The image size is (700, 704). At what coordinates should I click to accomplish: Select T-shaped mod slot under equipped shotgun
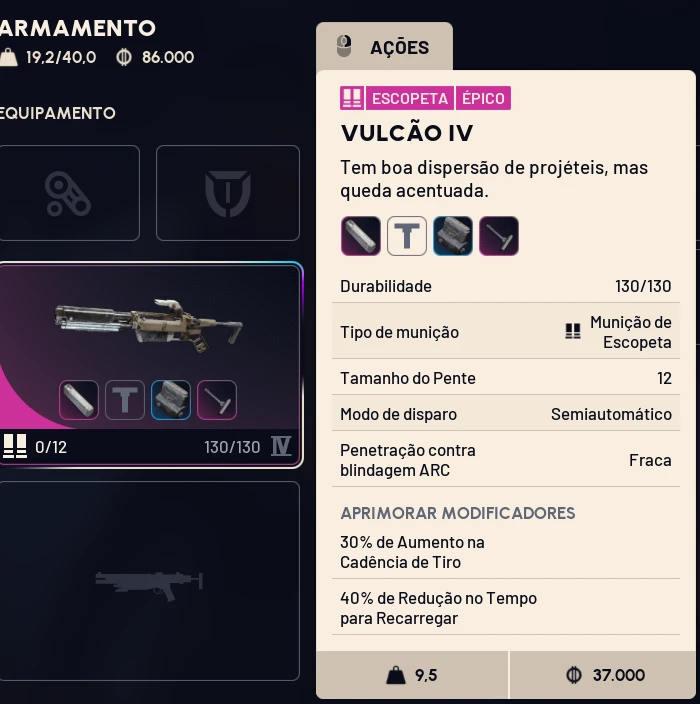point(125,400)
